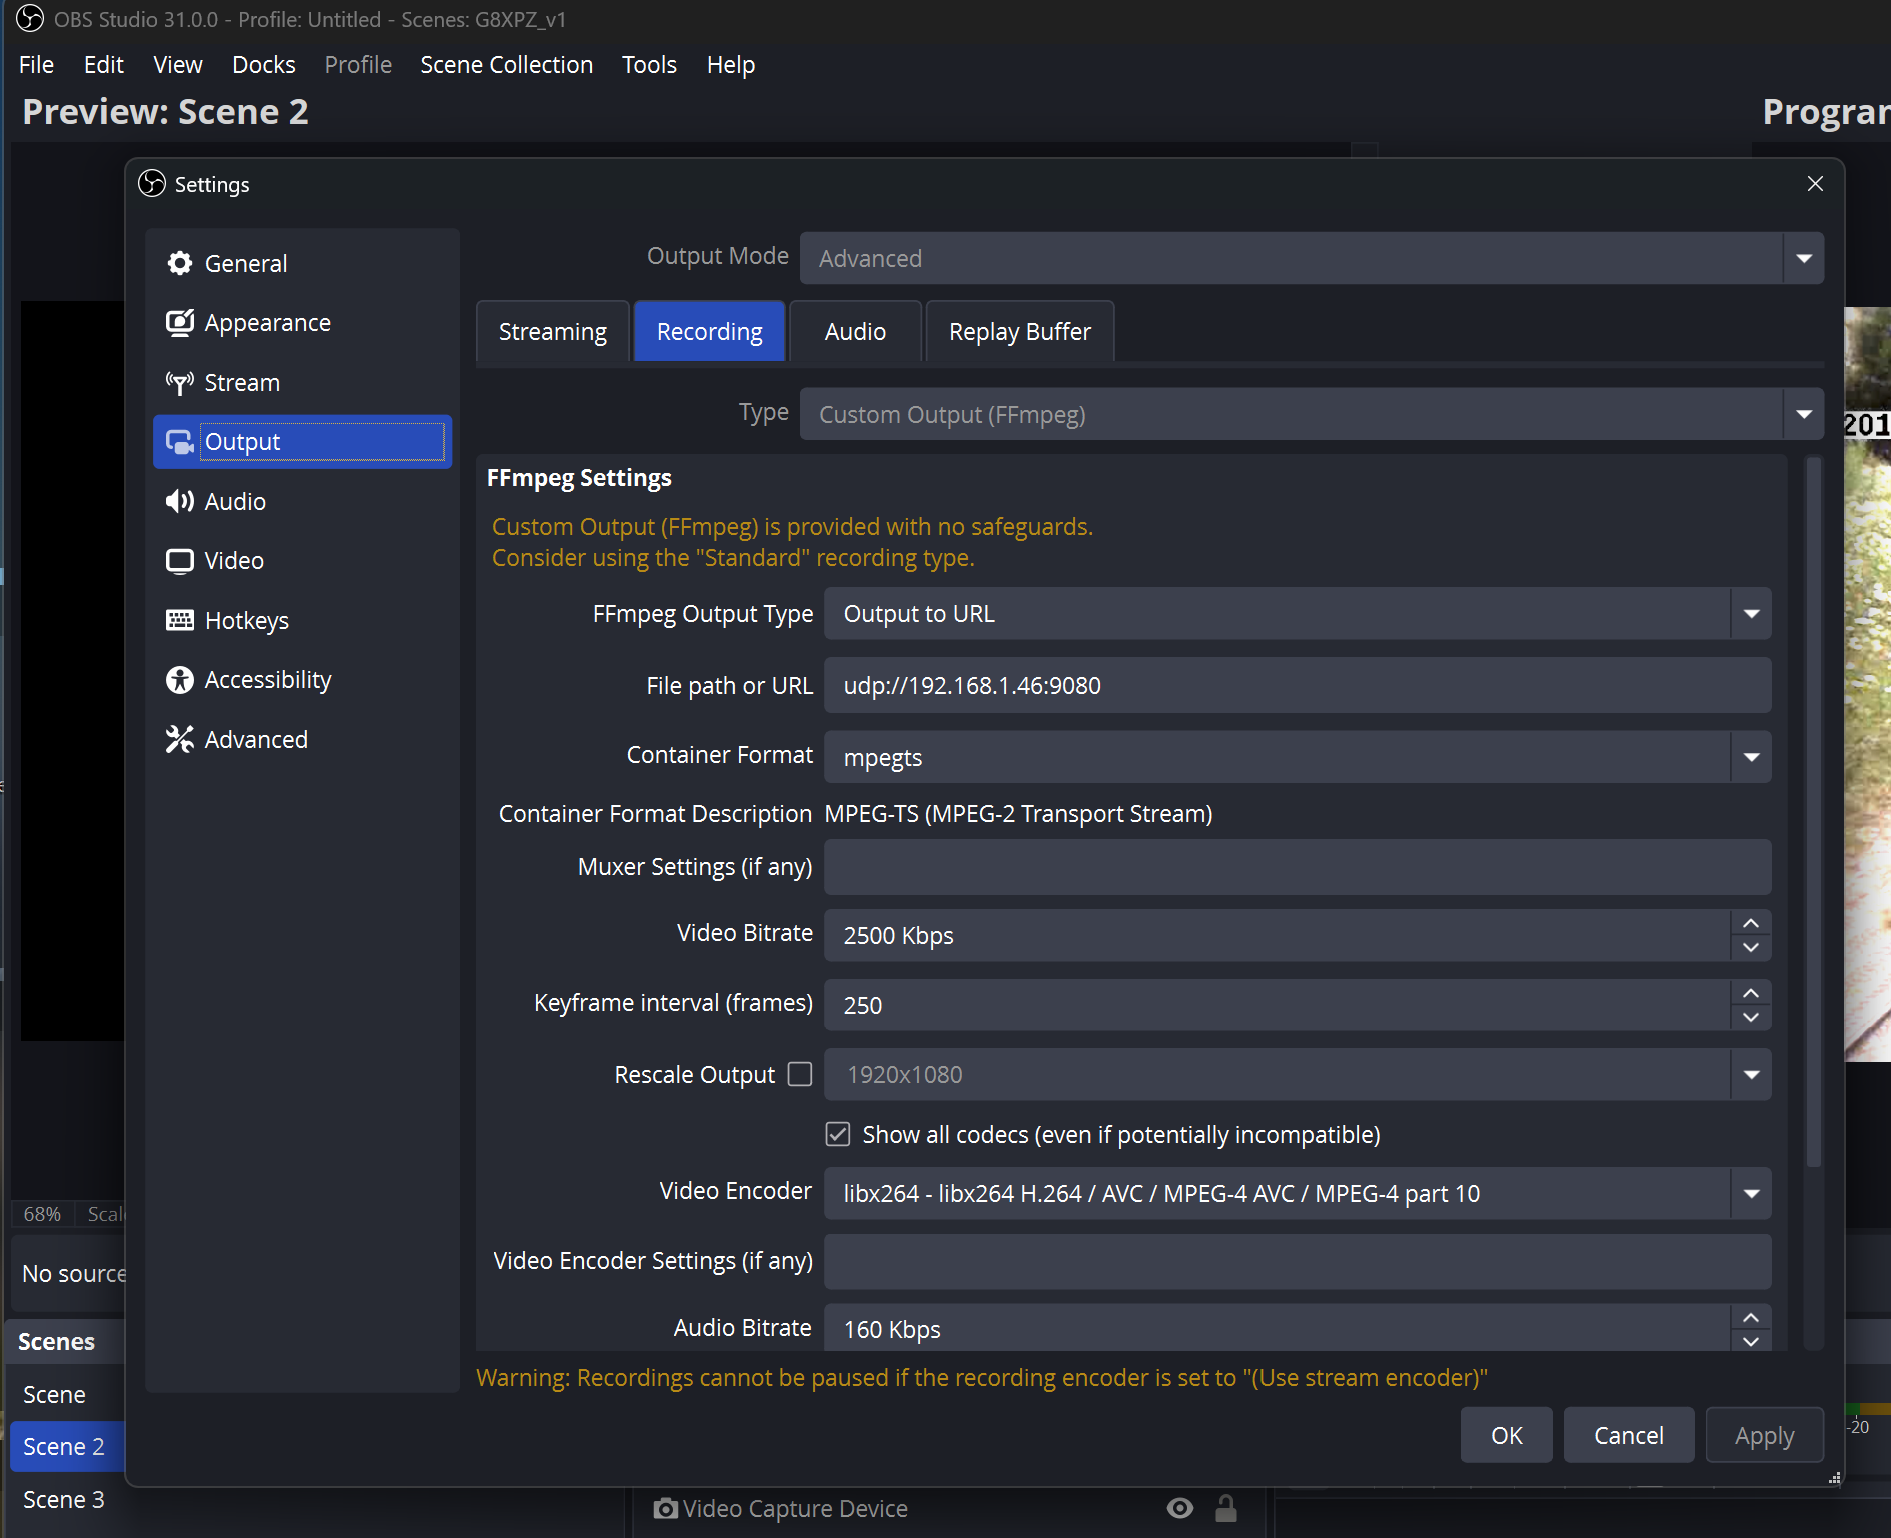This screenshot has width=1891, height=1538.
Task: Click the Audio speaker icon in sidebar
Action: click(x=180, y=501)
